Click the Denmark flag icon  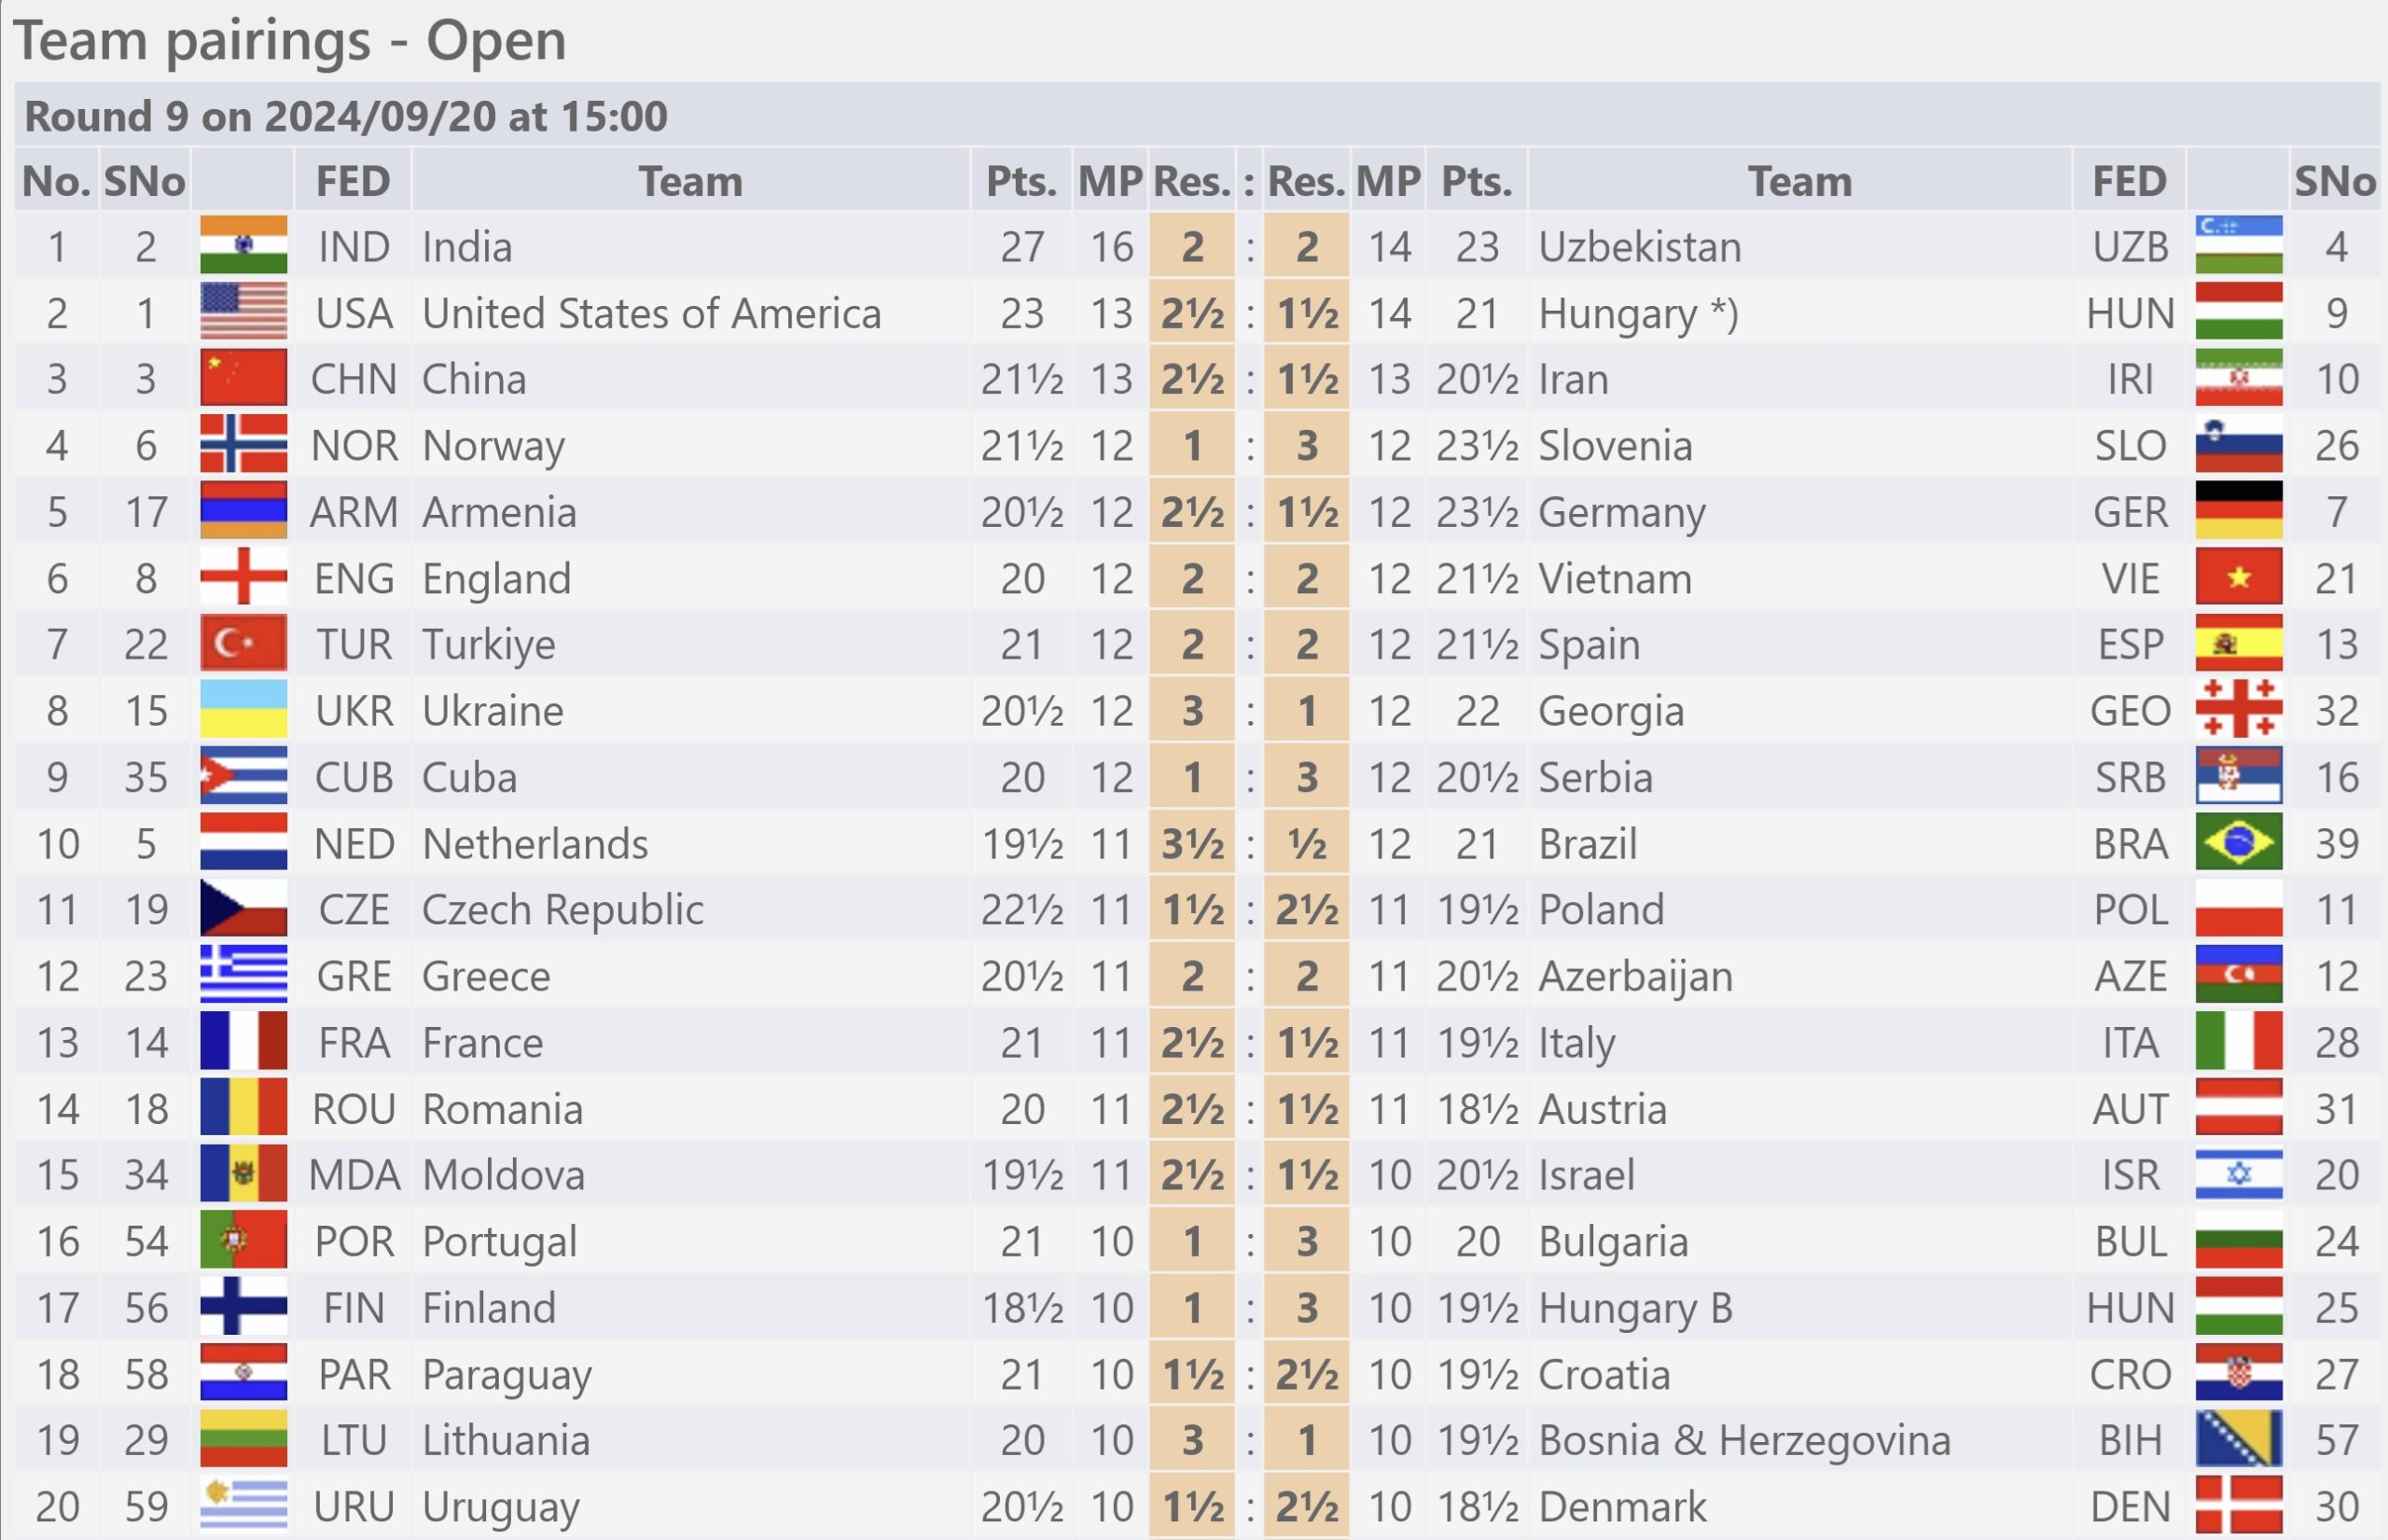[2239, 1505]
